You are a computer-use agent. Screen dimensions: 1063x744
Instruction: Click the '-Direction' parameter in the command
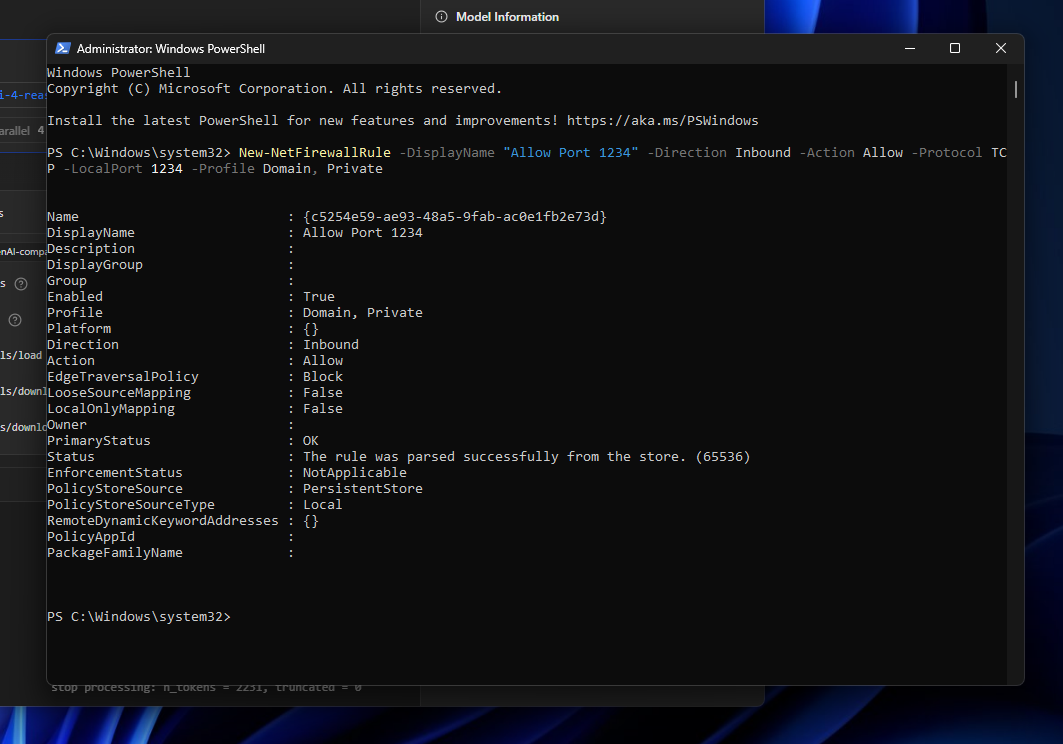(687, 153)
